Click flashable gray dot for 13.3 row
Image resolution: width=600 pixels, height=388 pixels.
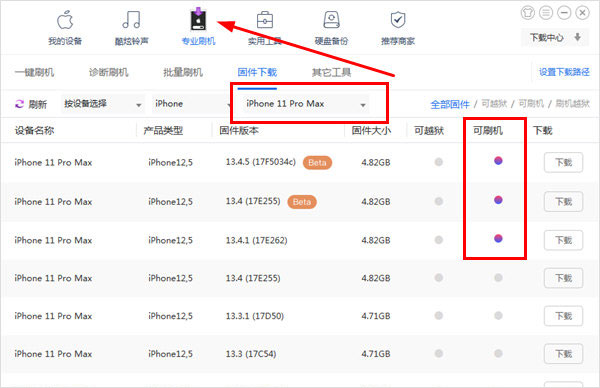(498, 354)
